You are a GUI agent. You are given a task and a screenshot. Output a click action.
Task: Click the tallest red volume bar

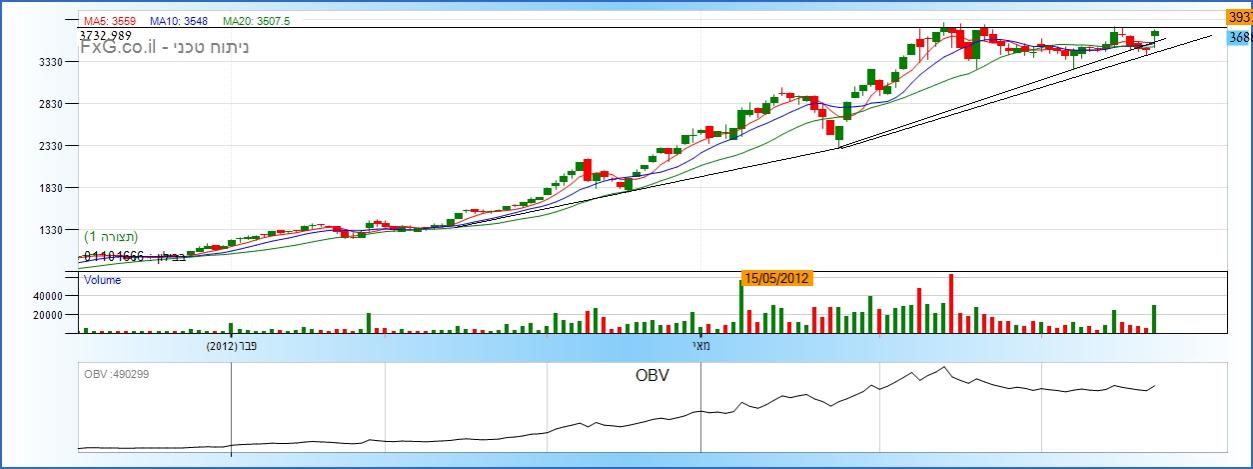951,303
